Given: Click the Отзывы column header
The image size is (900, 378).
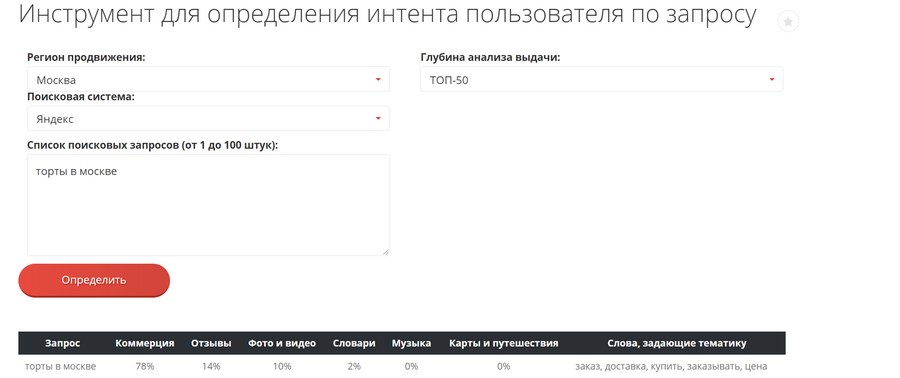Looking at the screenshot, I should tap(211, 343).
